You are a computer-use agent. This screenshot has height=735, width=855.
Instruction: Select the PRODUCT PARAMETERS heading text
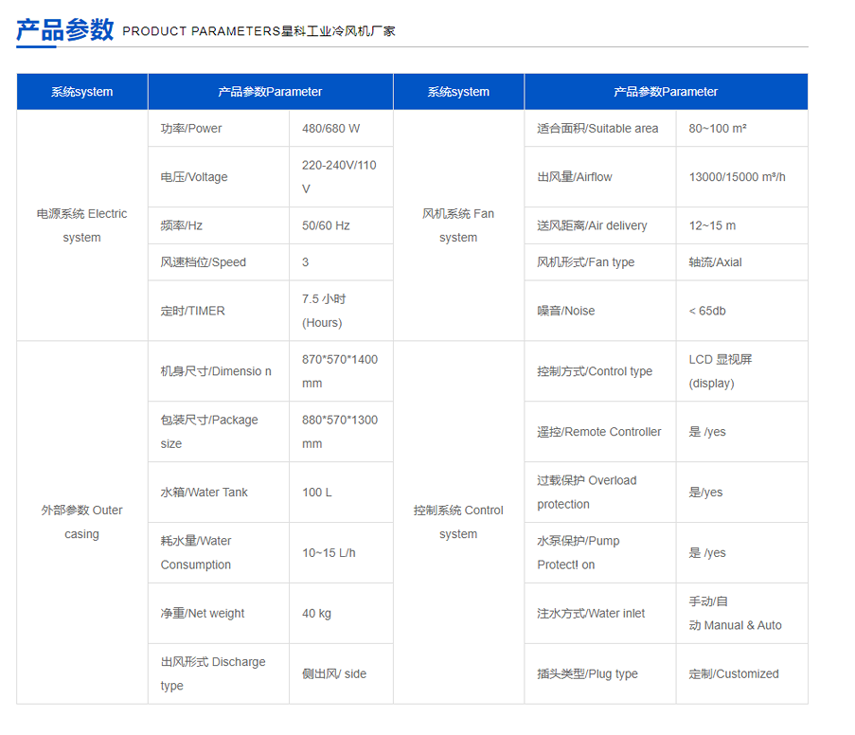[x=199, y=30]
